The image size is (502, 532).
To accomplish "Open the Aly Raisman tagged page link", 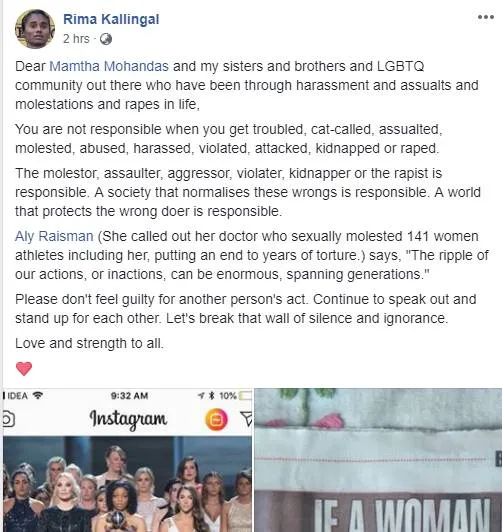I will 54,236.
